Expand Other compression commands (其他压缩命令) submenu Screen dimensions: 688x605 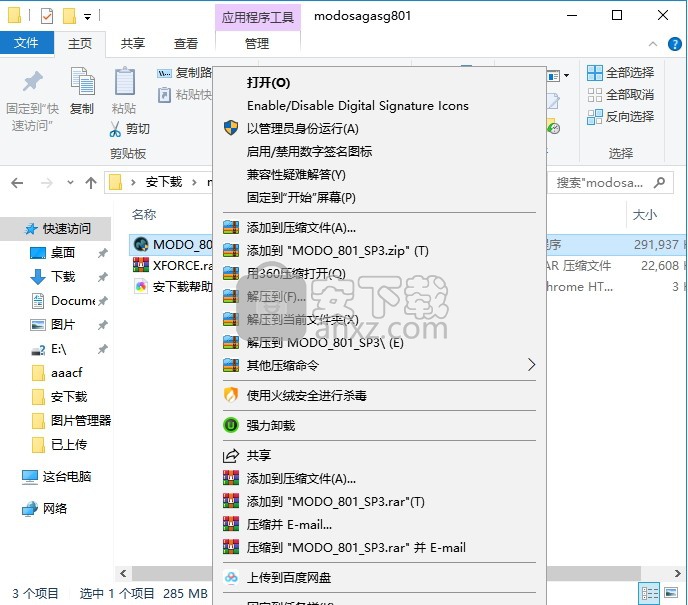point(380,365)
